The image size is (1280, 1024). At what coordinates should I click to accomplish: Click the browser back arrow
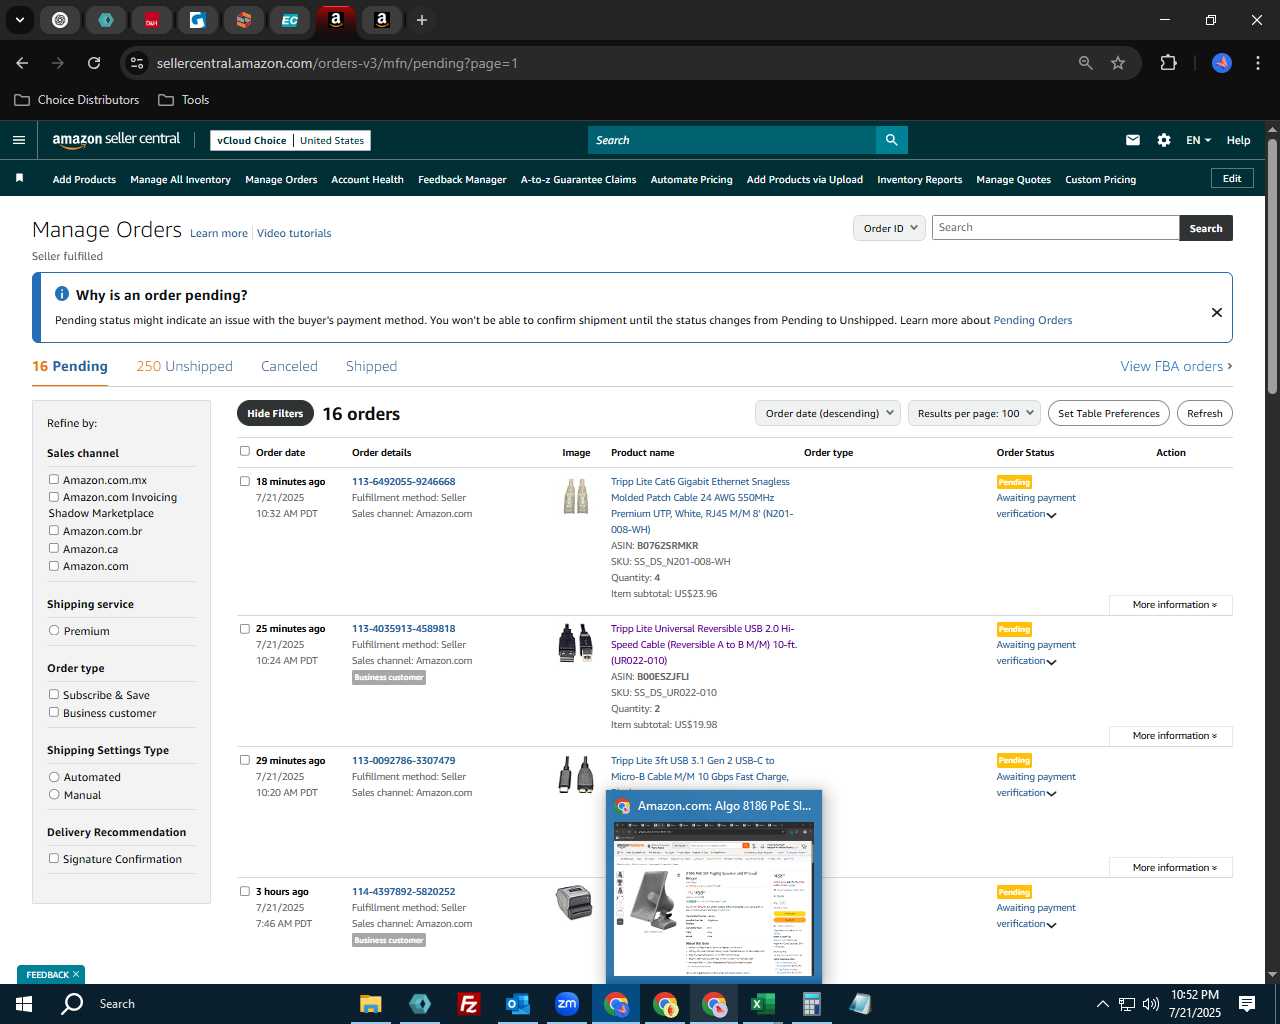[22, 63]
